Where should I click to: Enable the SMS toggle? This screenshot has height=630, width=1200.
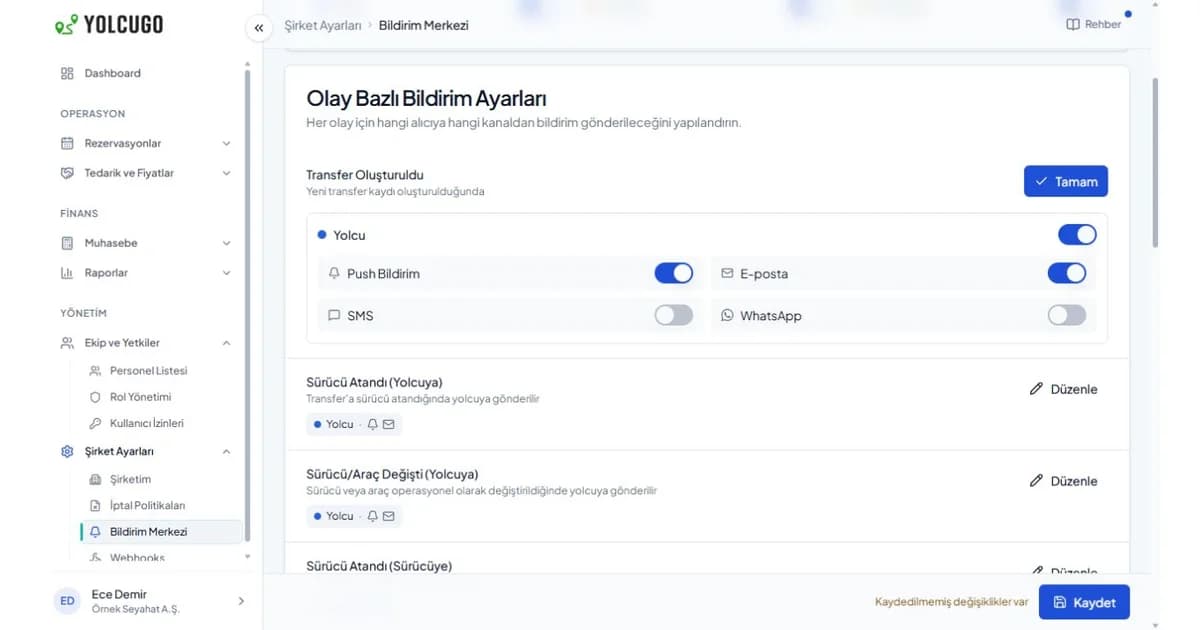673,315
